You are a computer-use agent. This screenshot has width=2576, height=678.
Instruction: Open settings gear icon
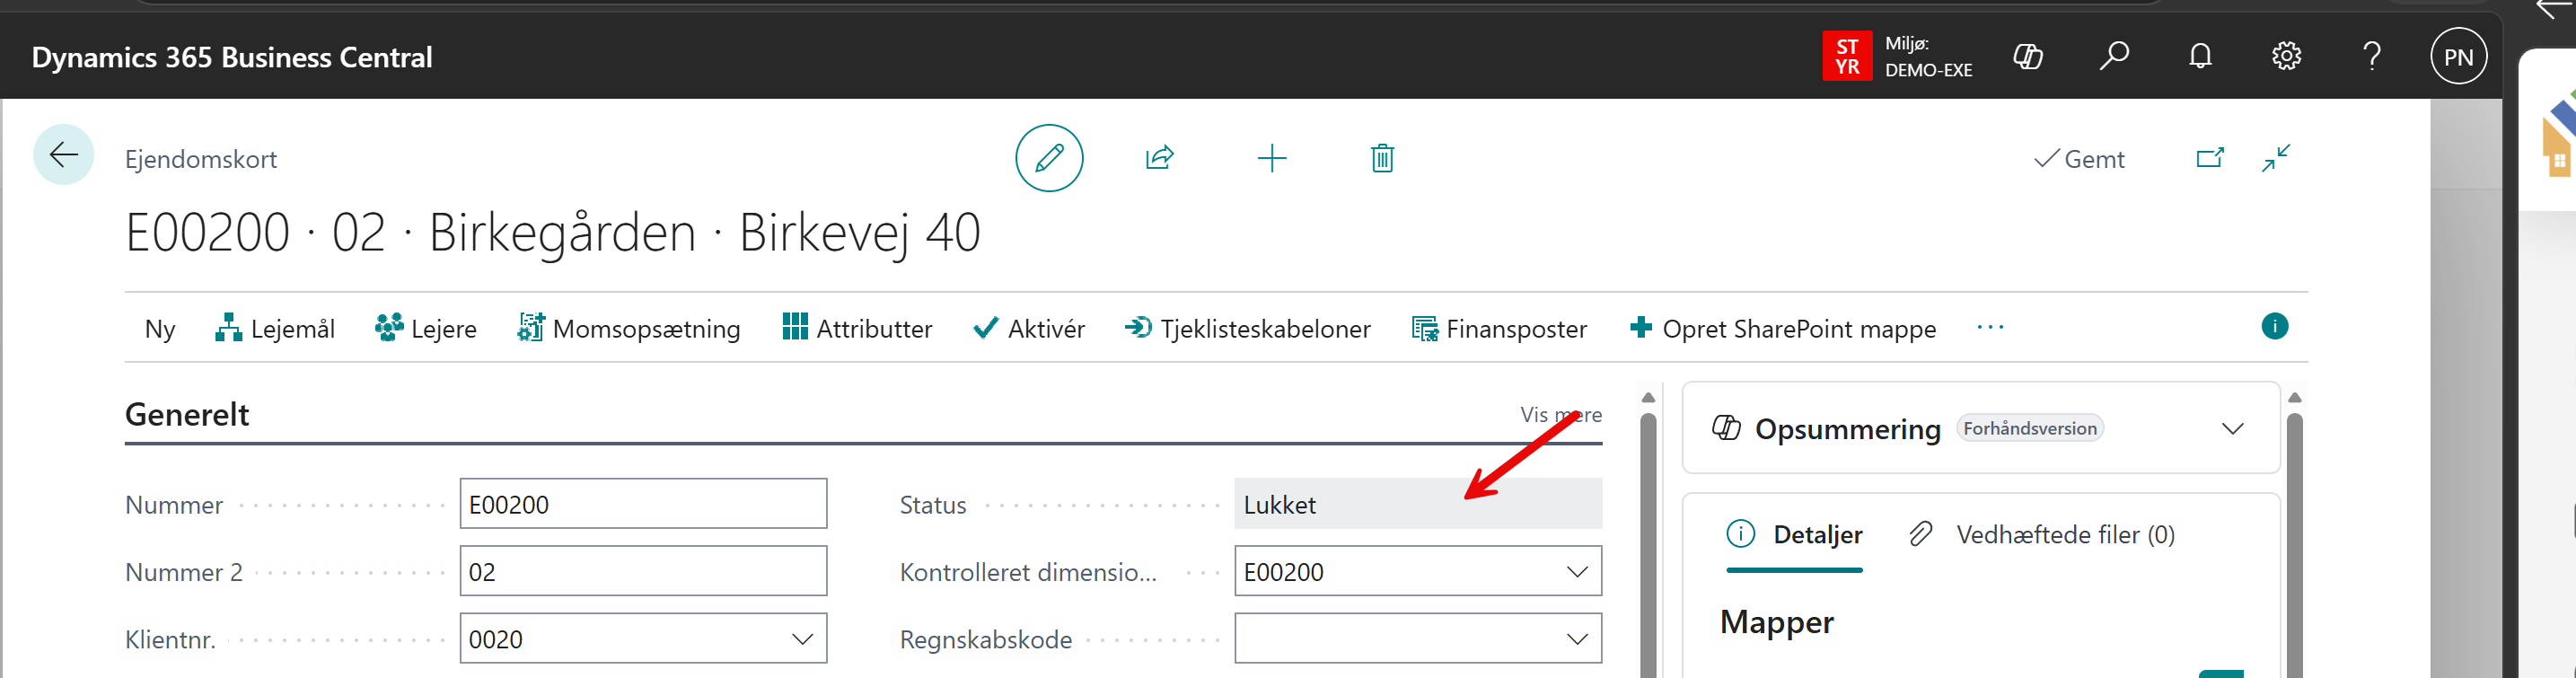[2286, 56]
